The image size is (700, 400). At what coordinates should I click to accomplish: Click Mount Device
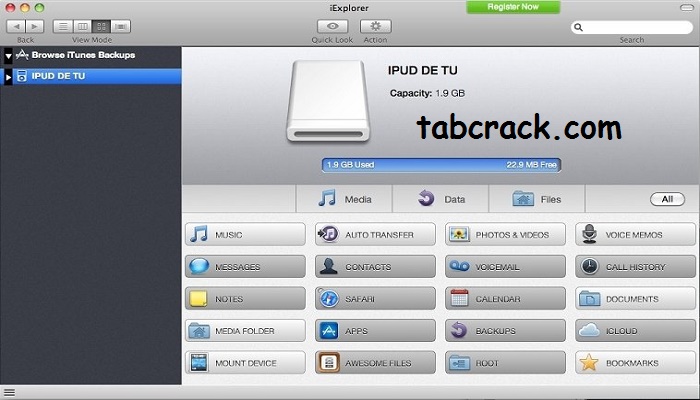pos(245,362)
